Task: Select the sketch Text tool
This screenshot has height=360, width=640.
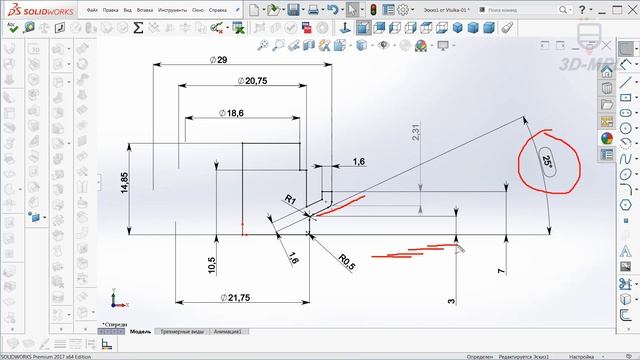Action: coord(625,251)
